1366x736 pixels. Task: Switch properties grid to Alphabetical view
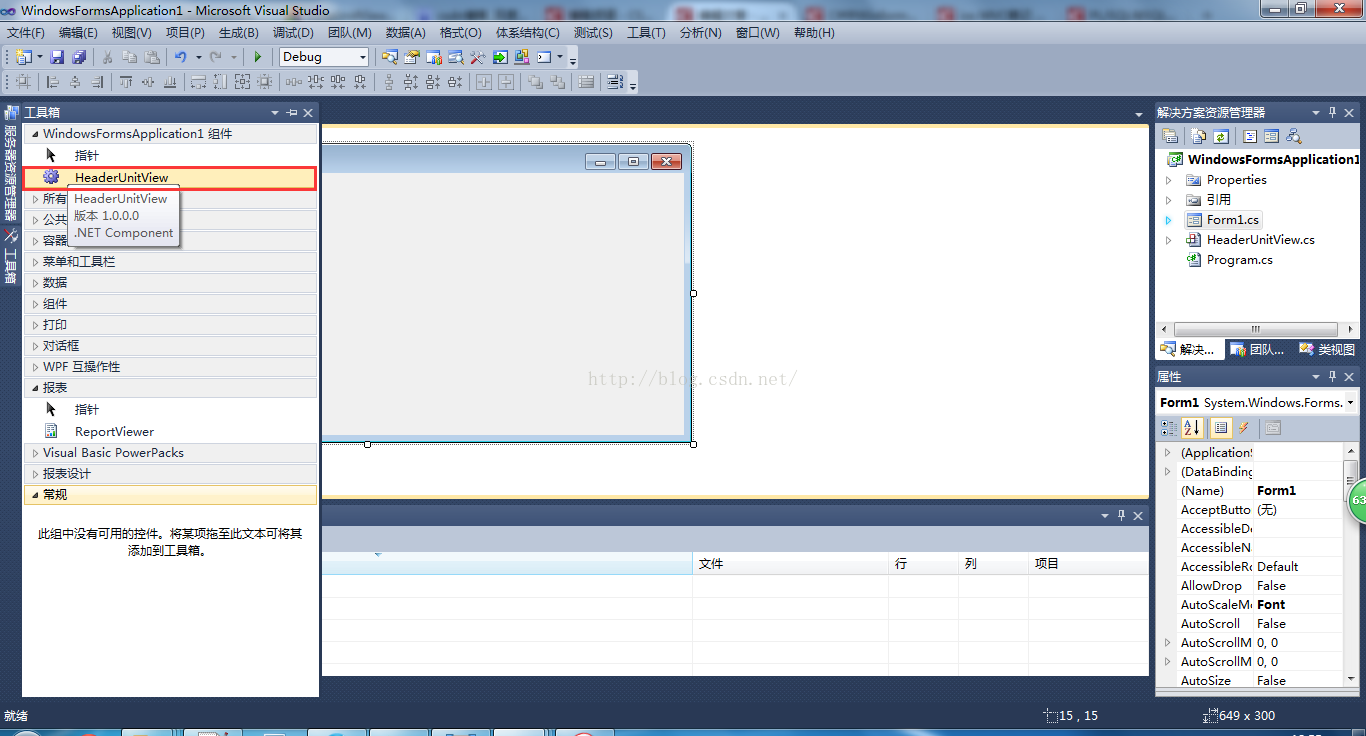(x=1192, y=428)
